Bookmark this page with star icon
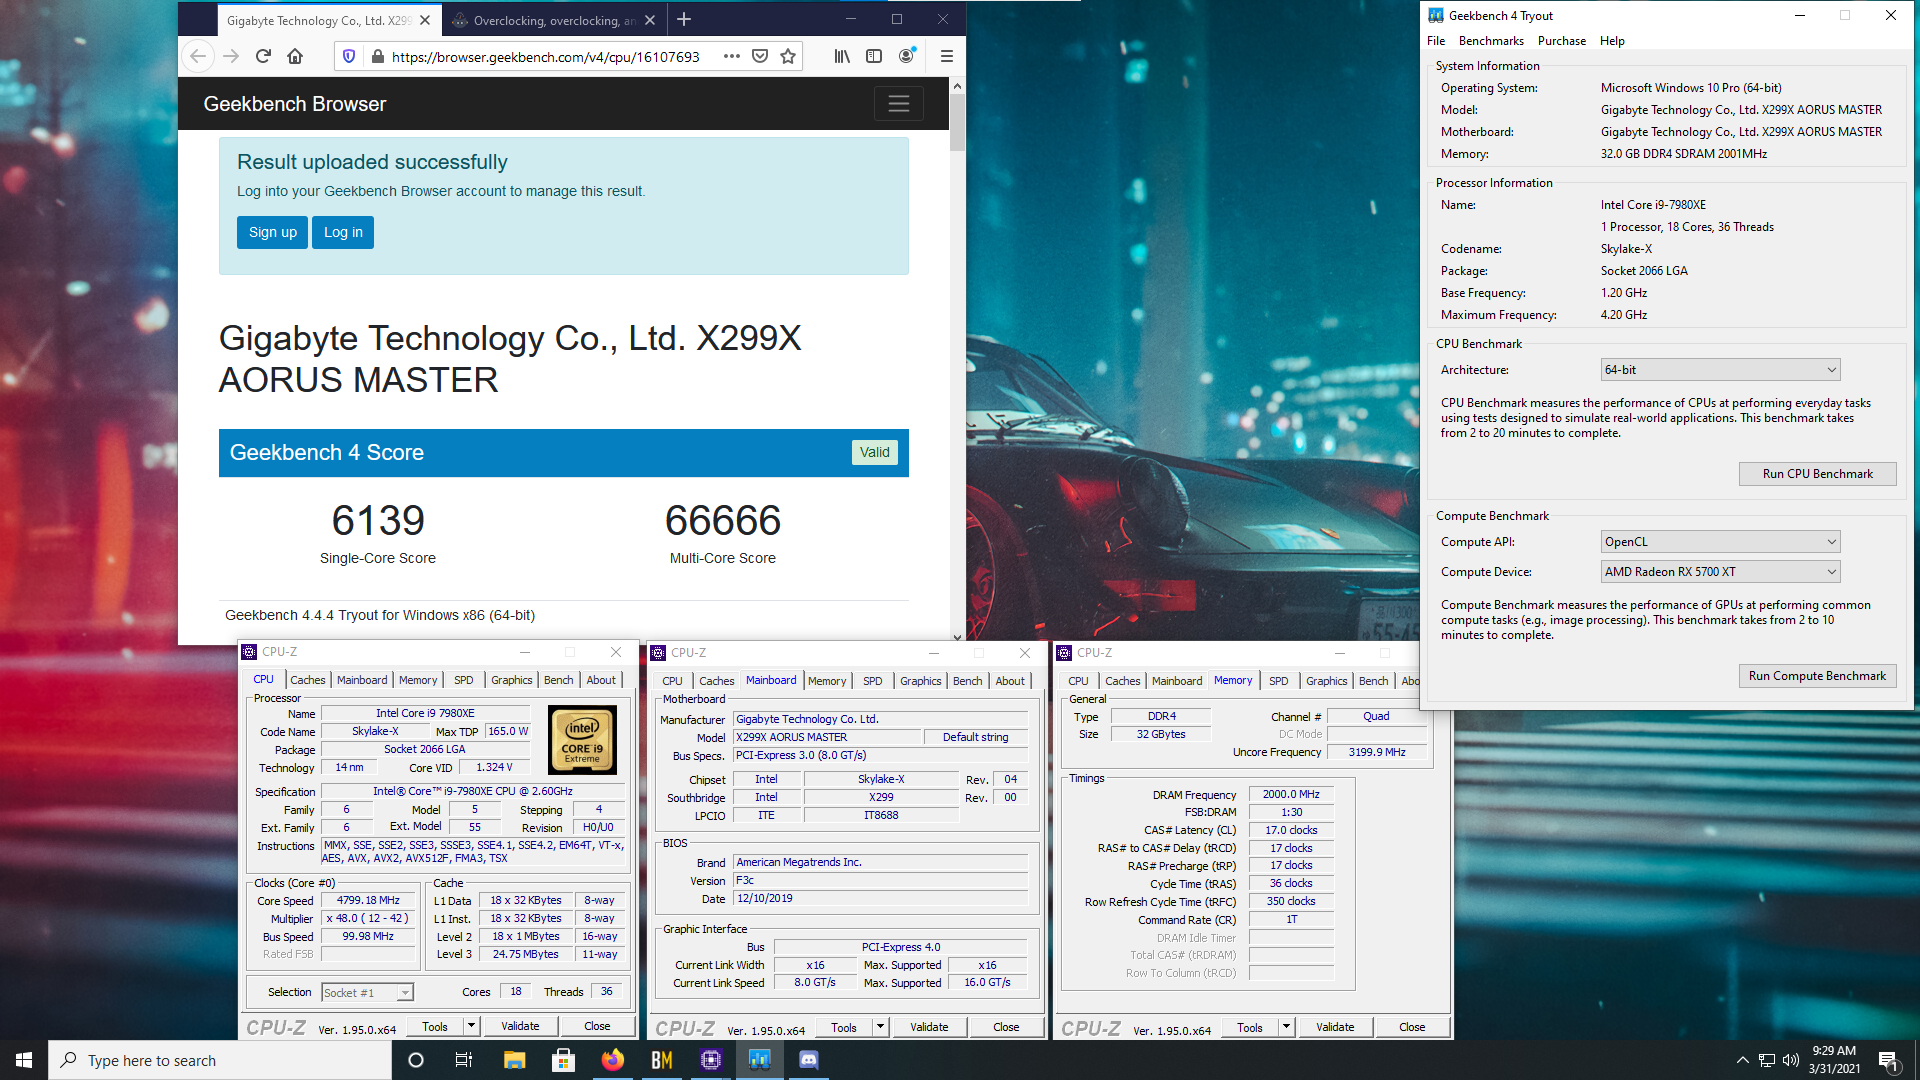This screenshot has width=1920, height=1080. 788,57
